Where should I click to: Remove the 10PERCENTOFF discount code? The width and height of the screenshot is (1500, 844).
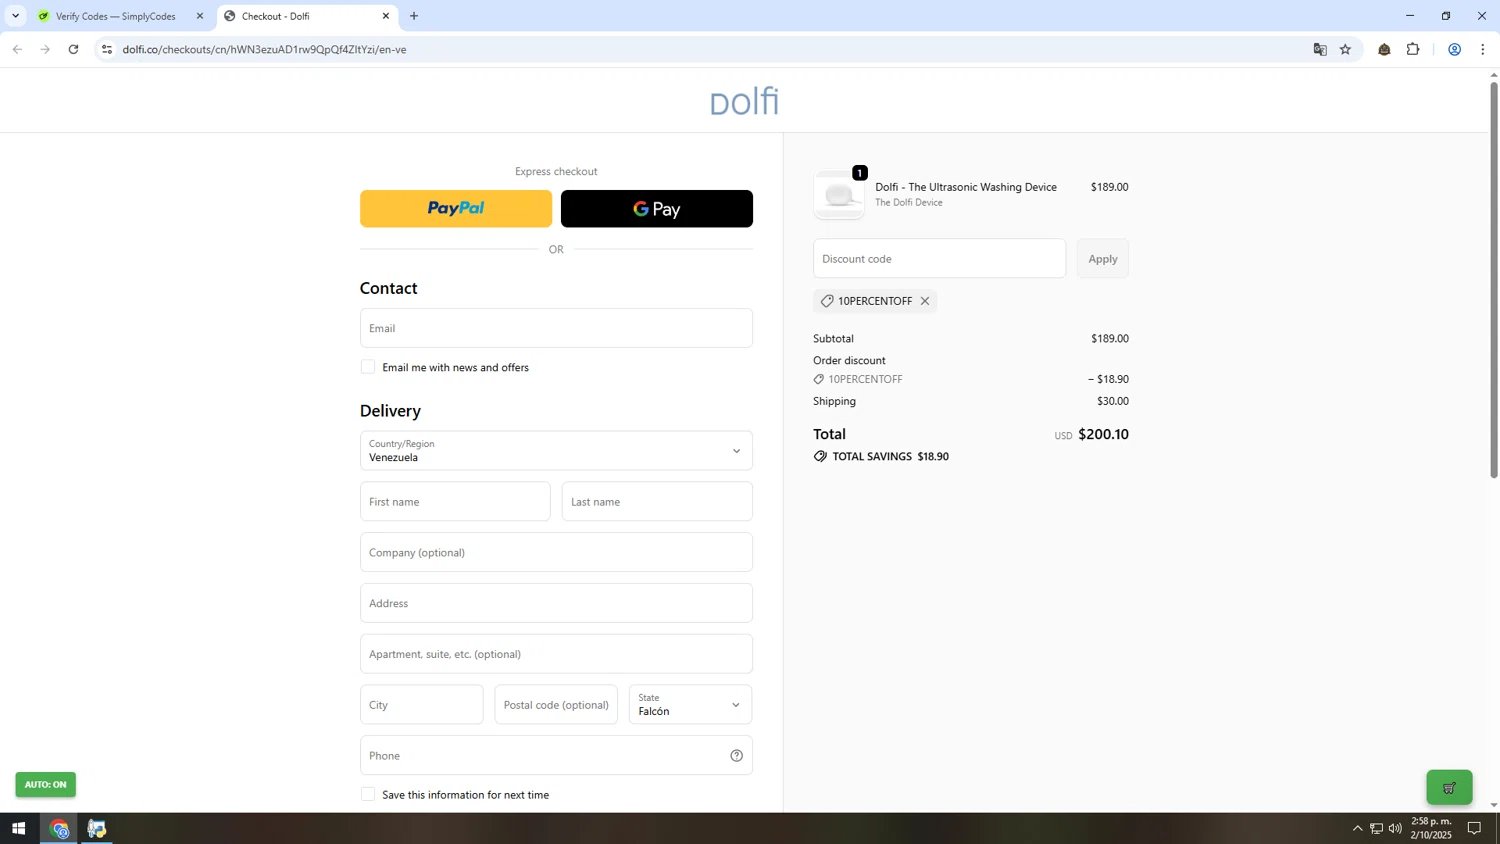925,301
